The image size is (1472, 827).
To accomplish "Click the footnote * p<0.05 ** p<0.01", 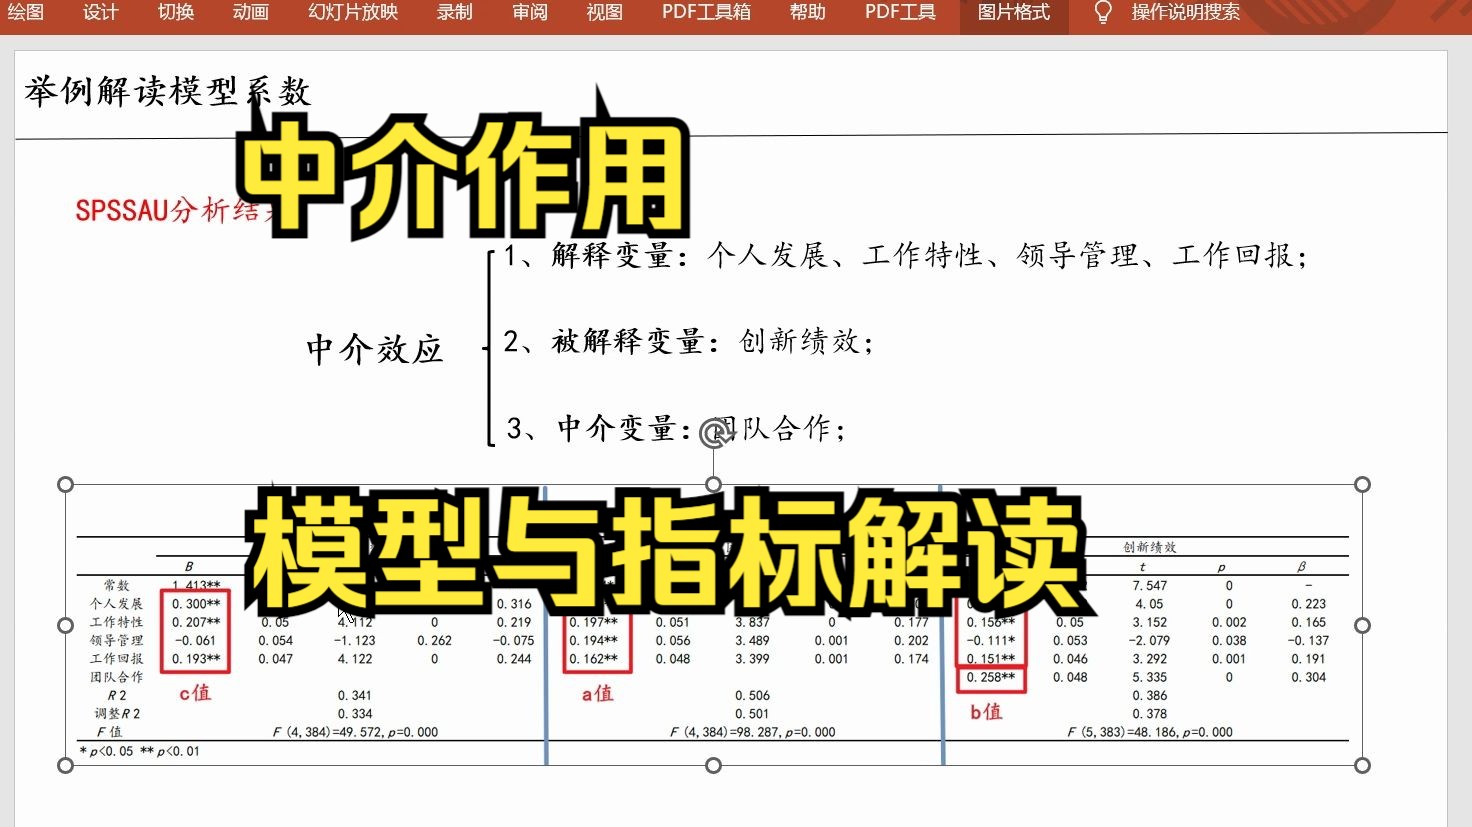I will point(140,751).
